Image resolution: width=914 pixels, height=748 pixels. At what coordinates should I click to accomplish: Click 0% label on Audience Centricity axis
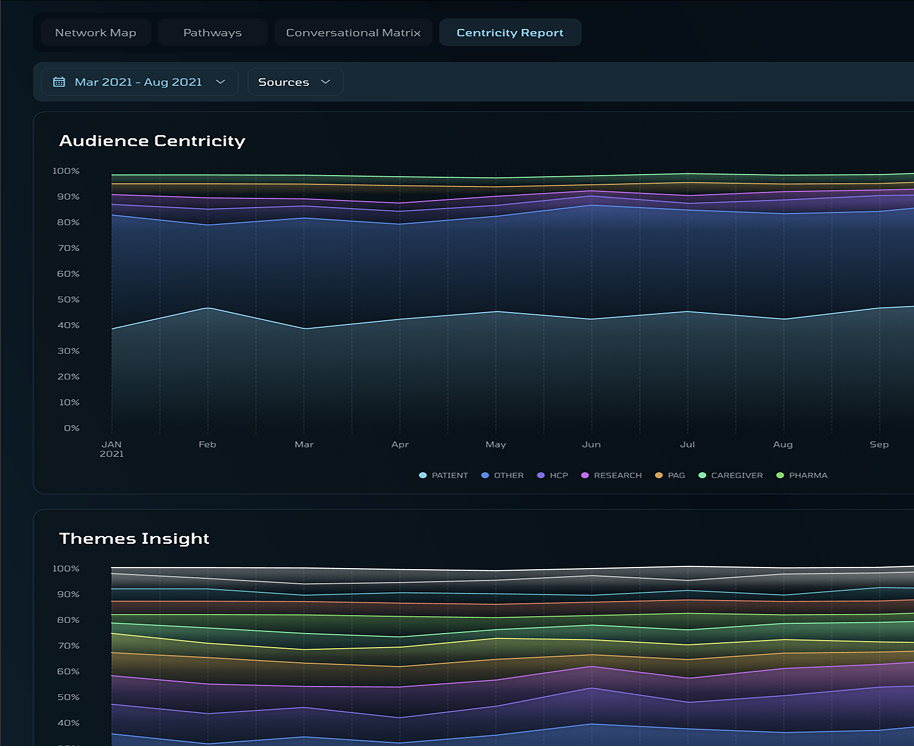[72, 429]
